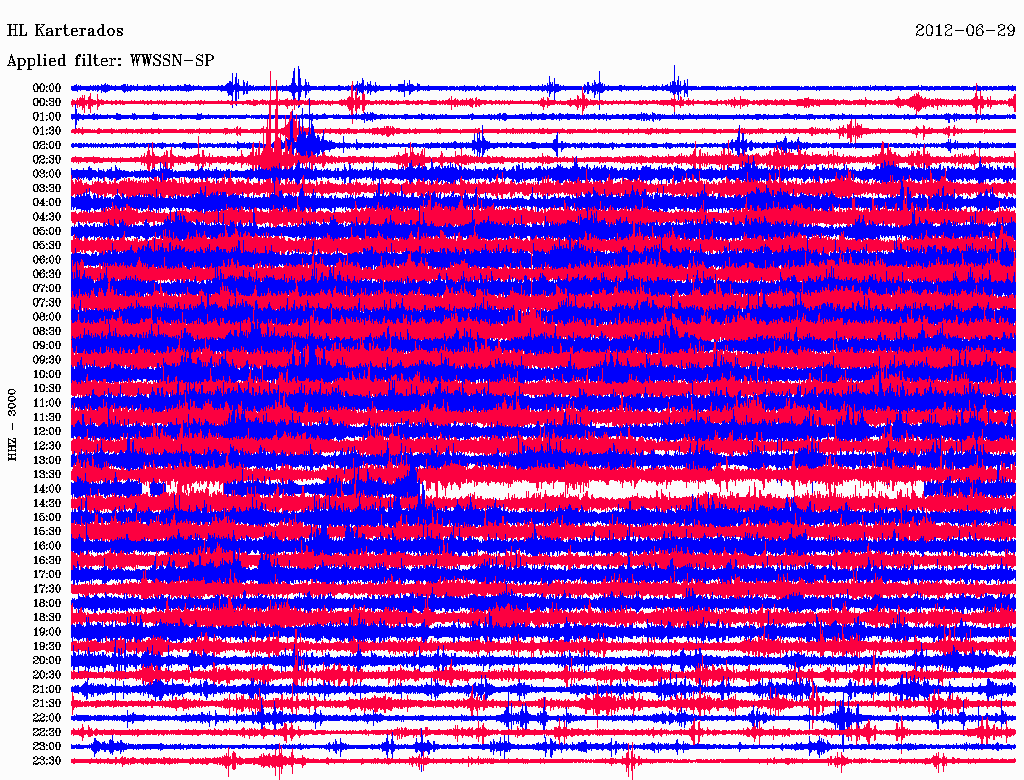Viewport: 1024px width, 780px height.
Task: Click the 05:00 time label
Action: pos(47,231)
